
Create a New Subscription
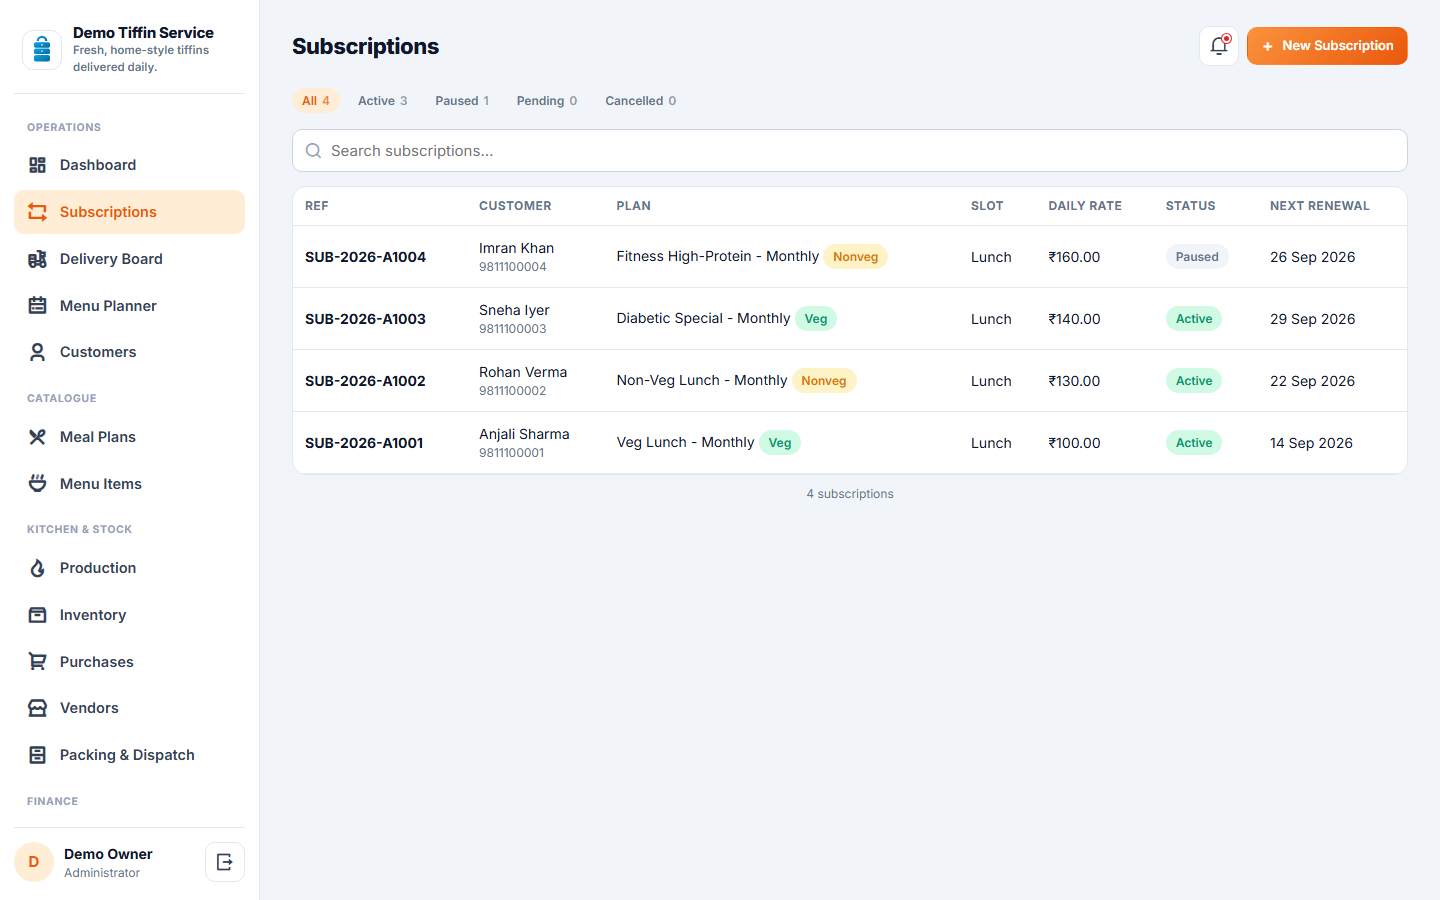tap(1327, 46)
